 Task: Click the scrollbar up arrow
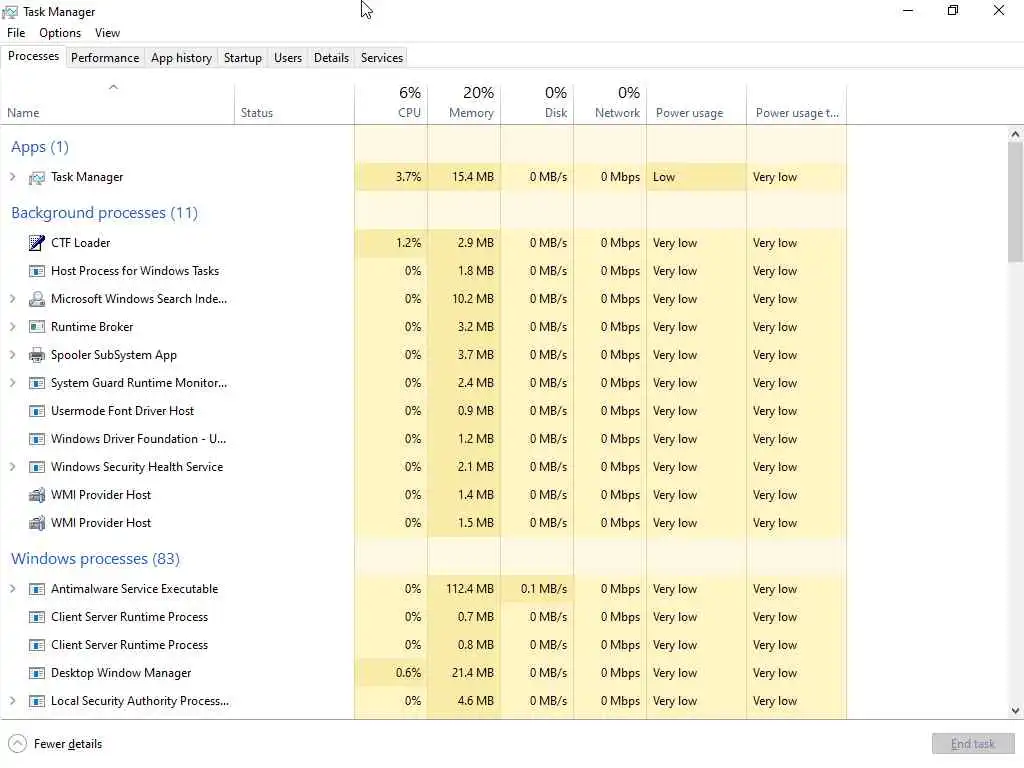pos(1015,135)
